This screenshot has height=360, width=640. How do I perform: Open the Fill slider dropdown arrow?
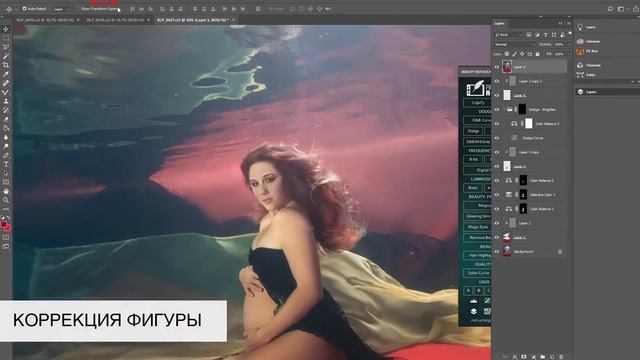tap(568, 54)
